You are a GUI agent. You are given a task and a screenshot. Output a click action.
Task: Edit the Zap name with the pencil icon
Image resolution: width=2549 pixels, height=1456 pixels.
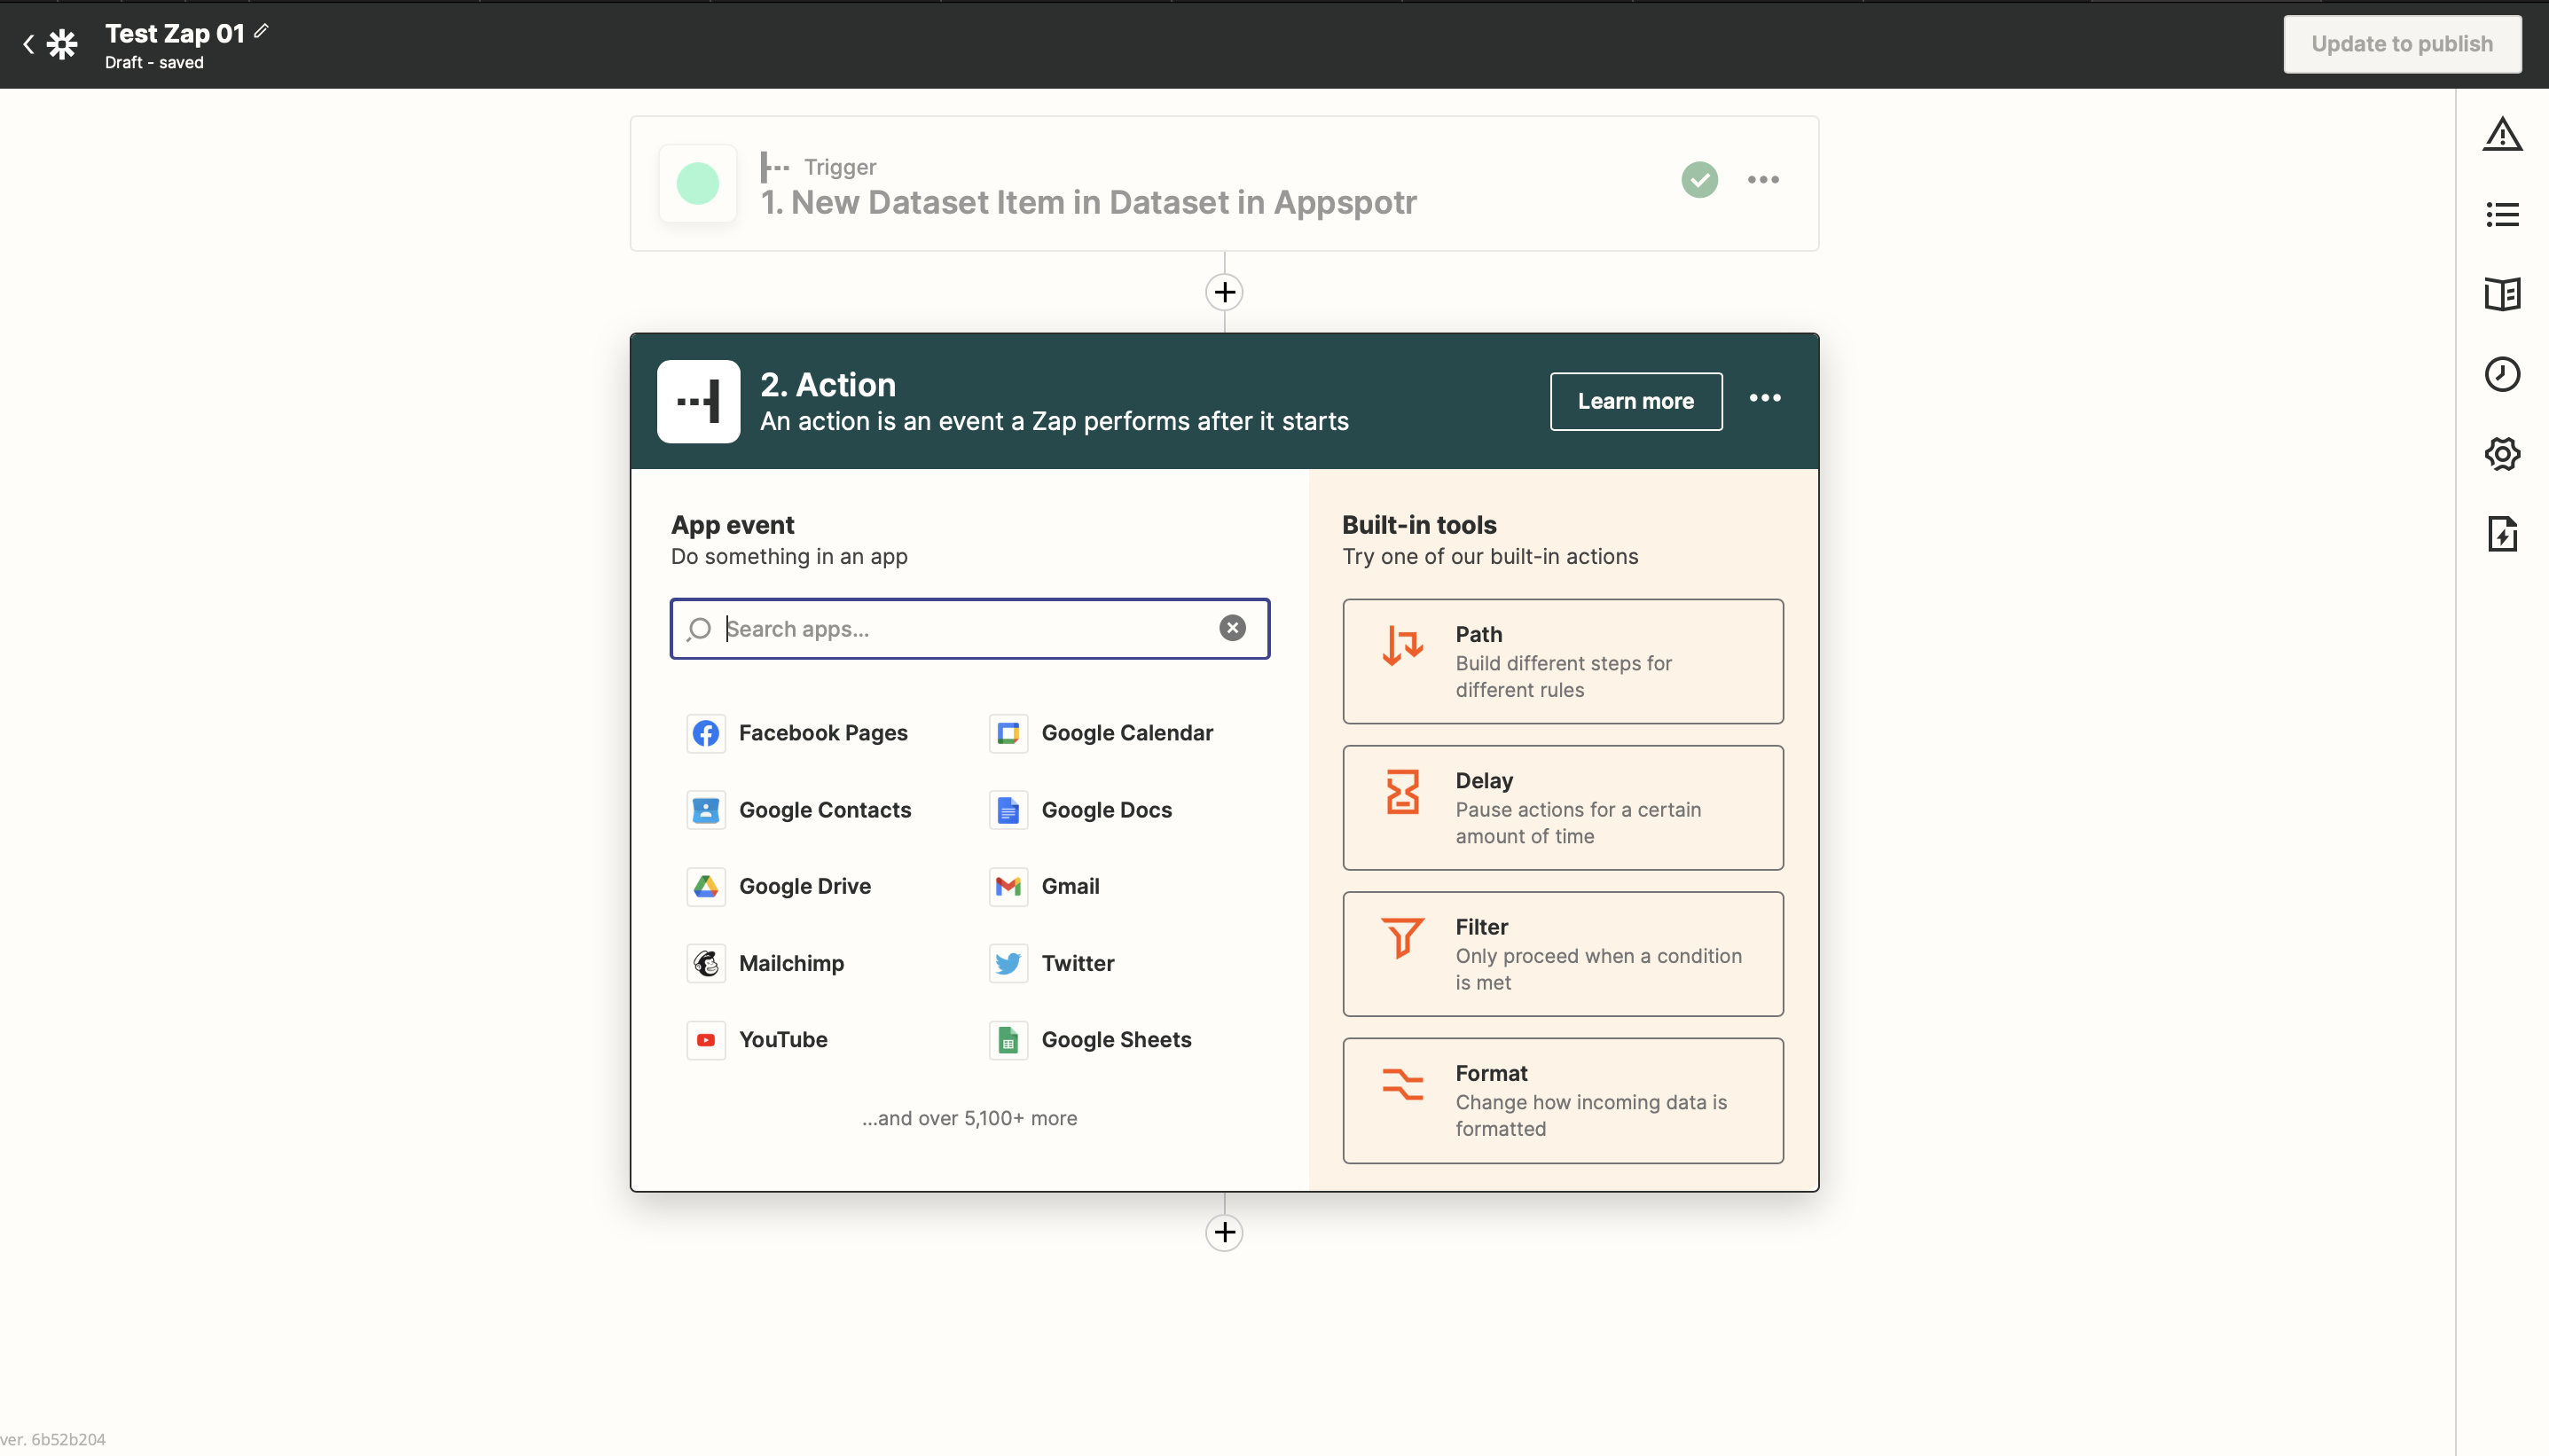tap(261, 31)
